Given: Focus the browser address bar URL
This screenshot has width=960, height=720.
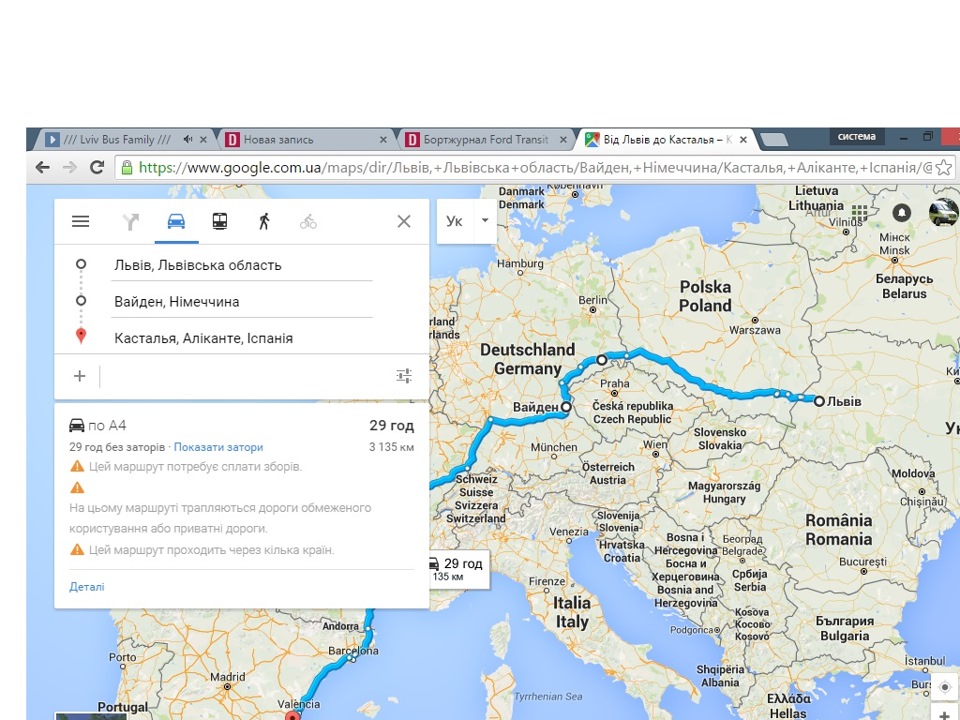Looking at the screenshot, I should (535, 167).
